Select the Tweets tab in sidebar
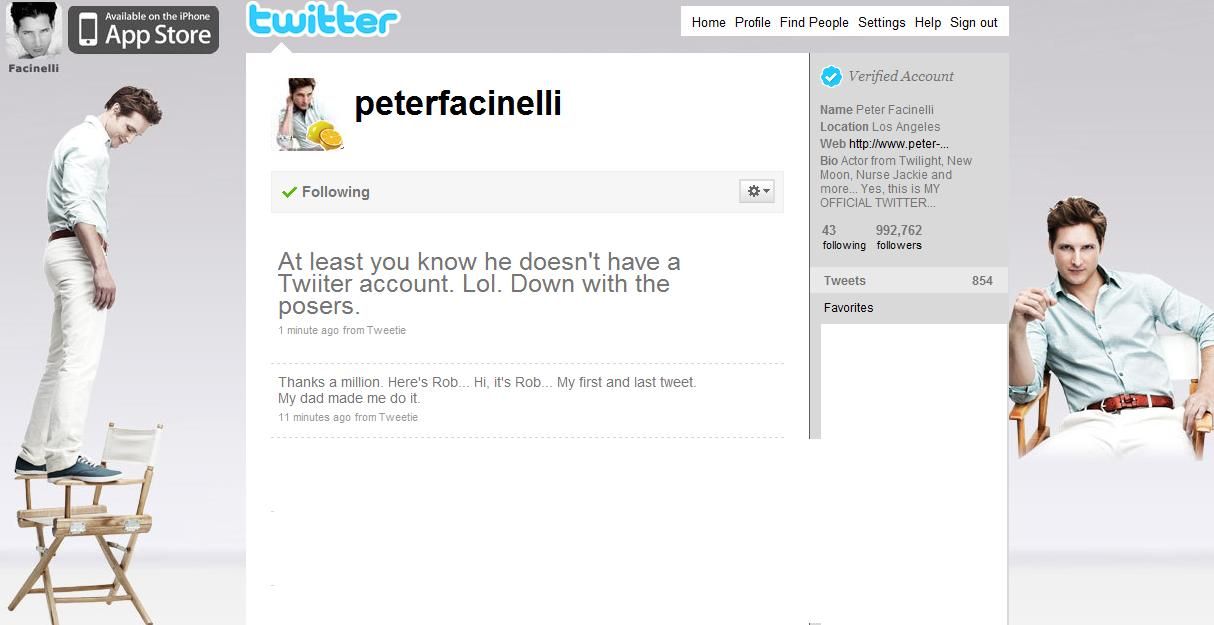This screenshot has height=625, width=1214. (908, 281)
